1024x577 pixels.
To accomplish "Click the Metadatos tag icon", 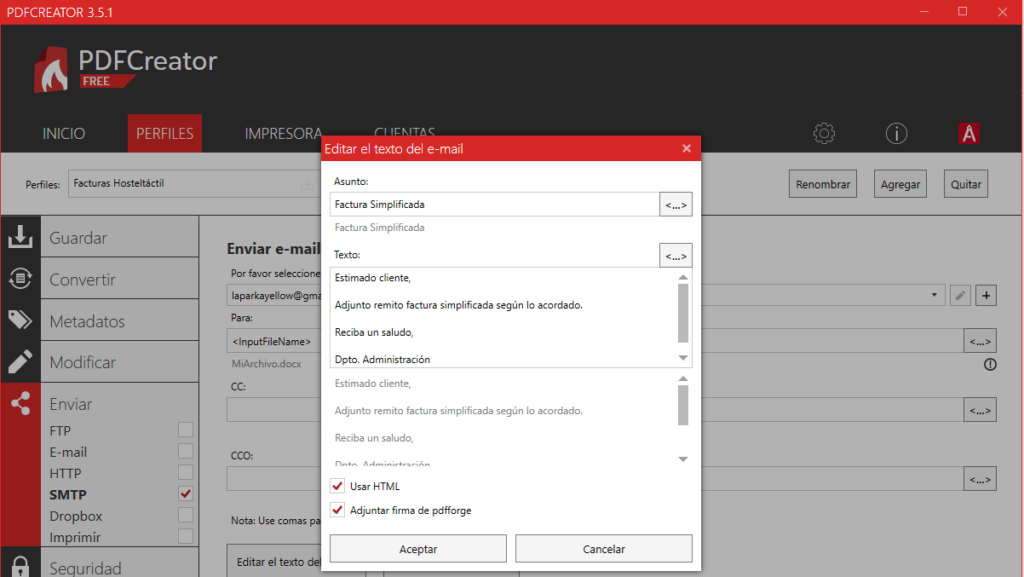I will pos(20,320).
